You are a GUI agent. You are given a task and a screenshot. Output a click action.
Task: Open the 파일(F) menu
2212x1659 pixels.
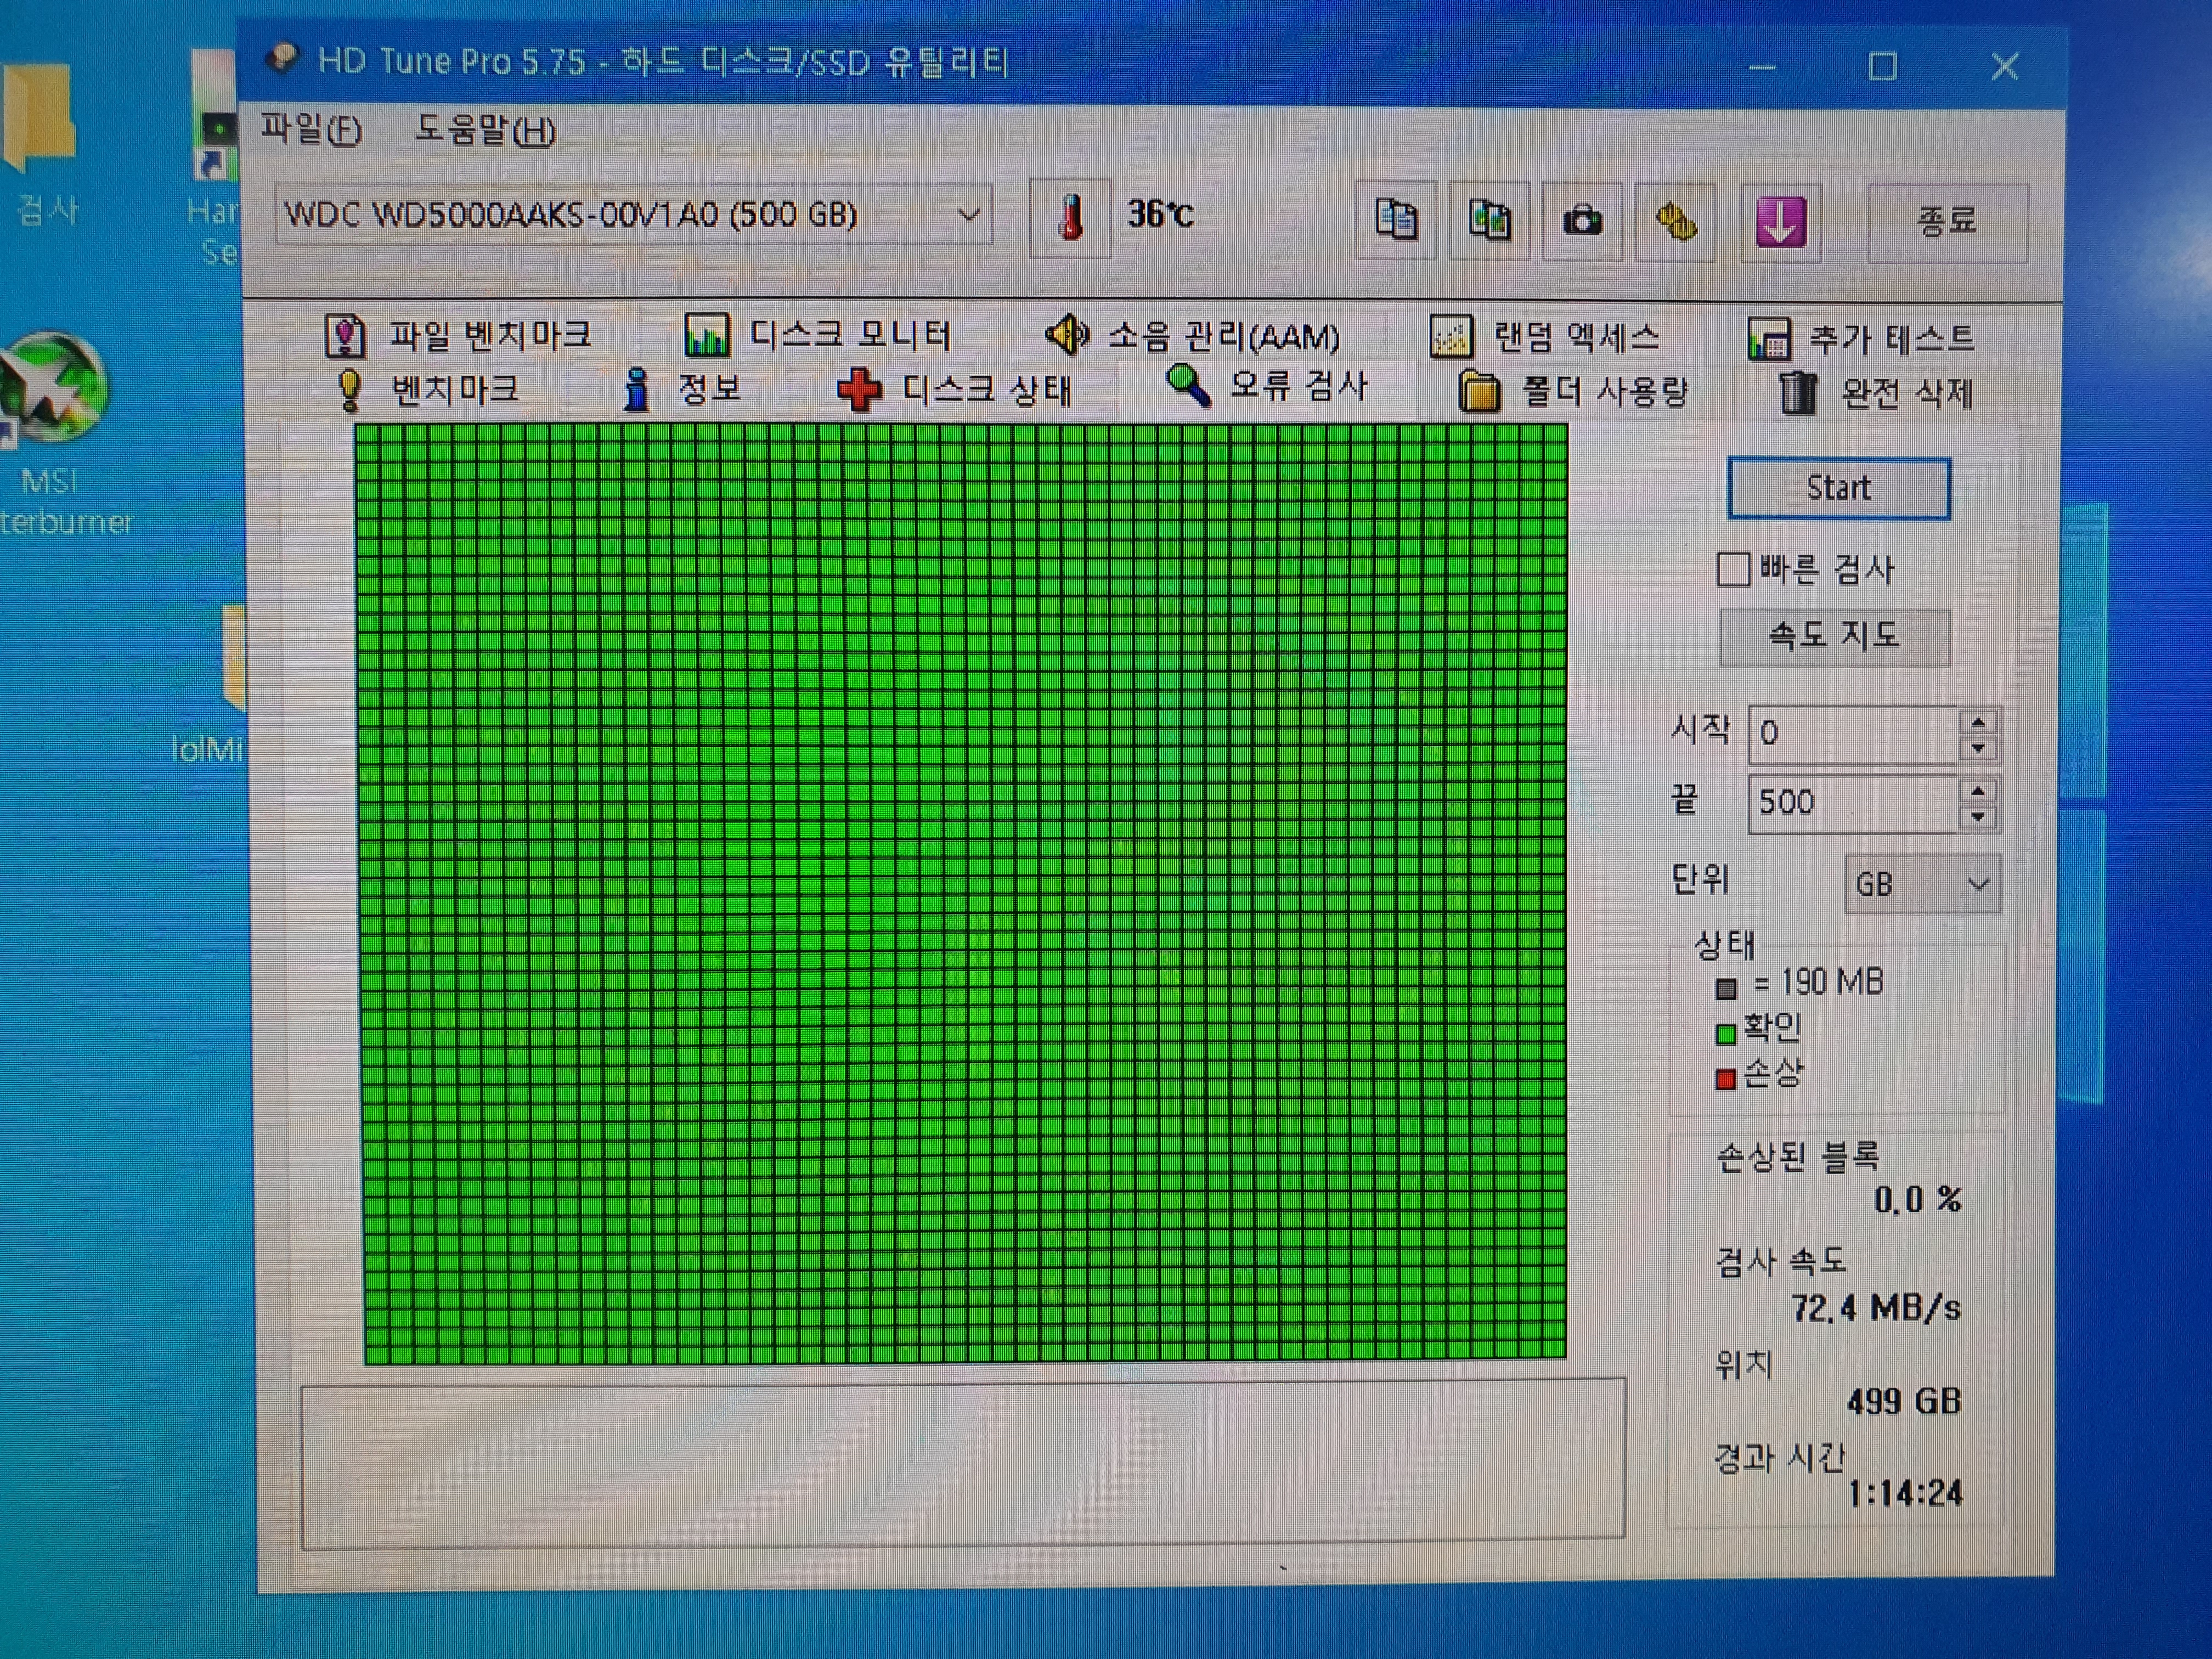(311, 129)
